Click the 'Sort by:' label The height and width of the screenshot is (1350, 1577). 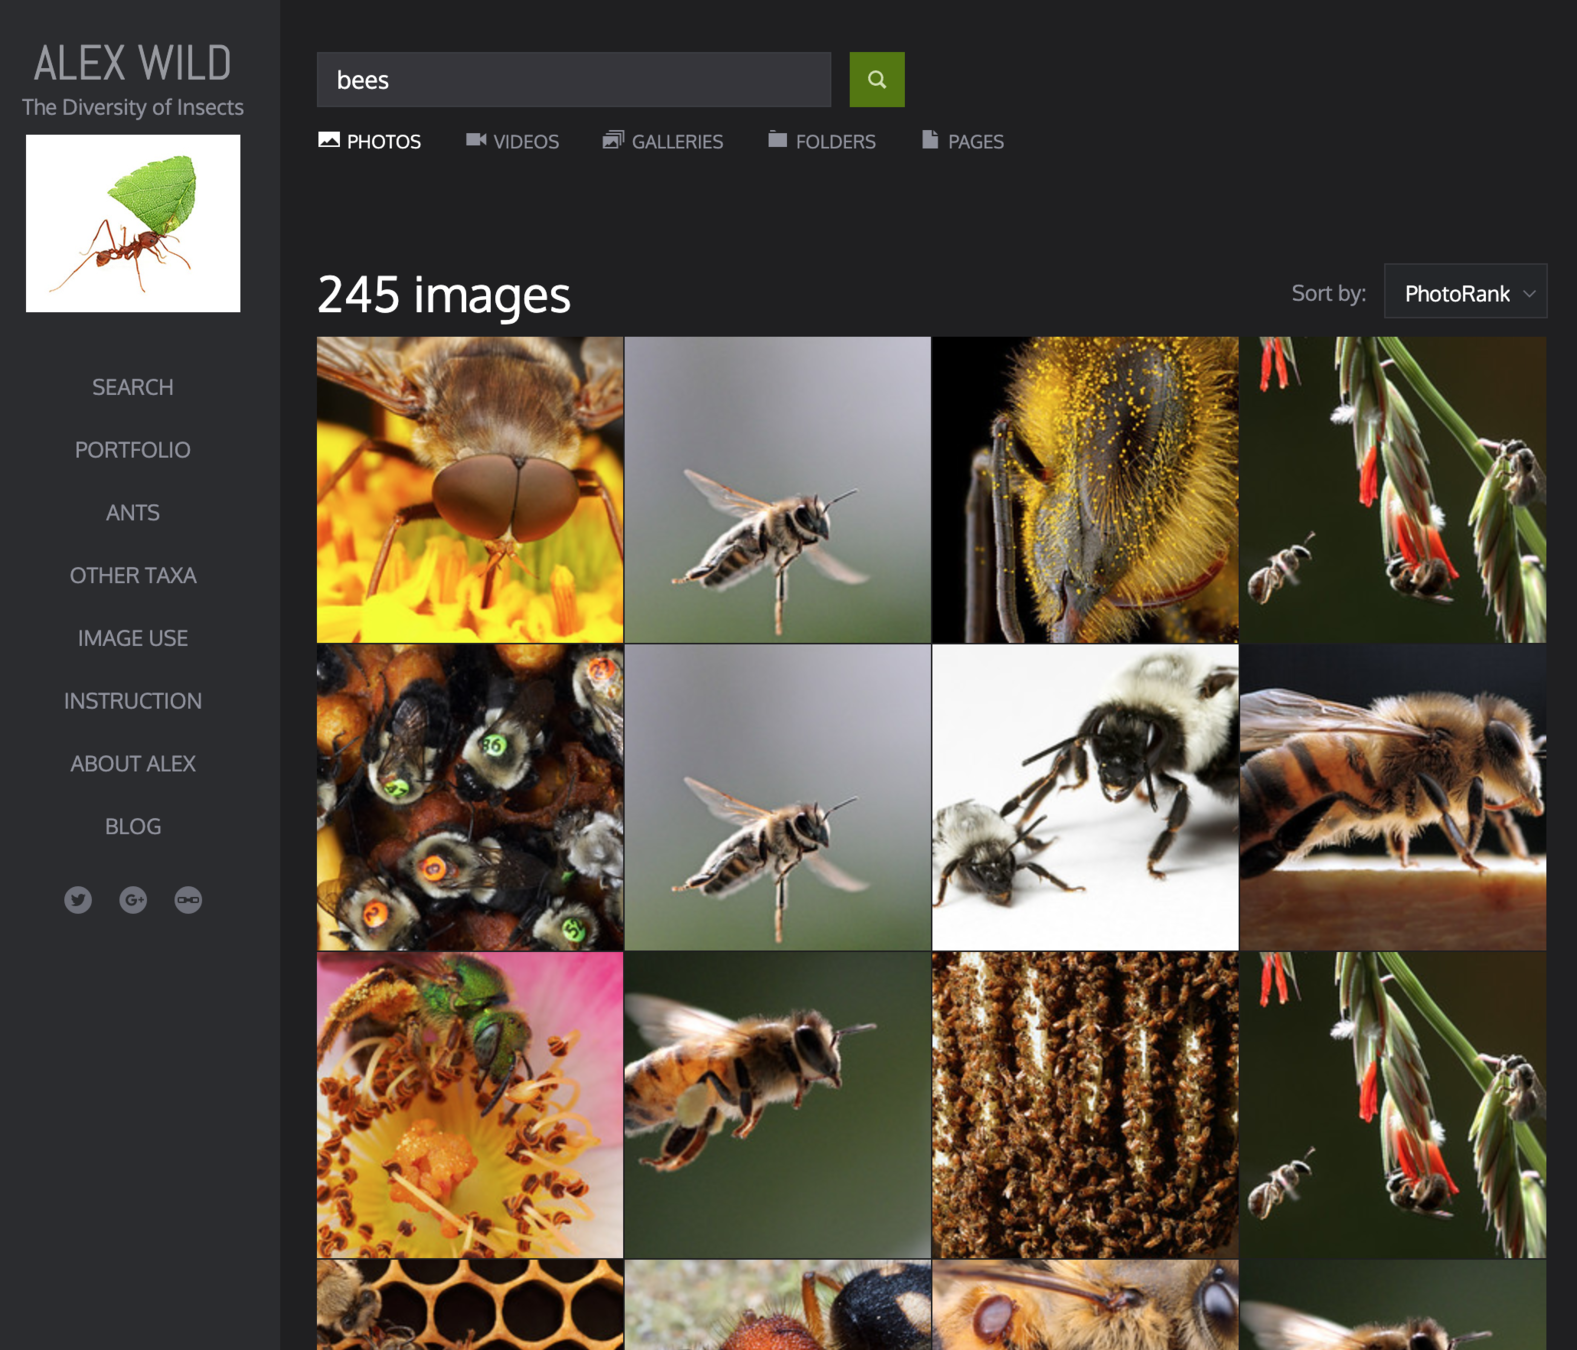point(1328,293)
